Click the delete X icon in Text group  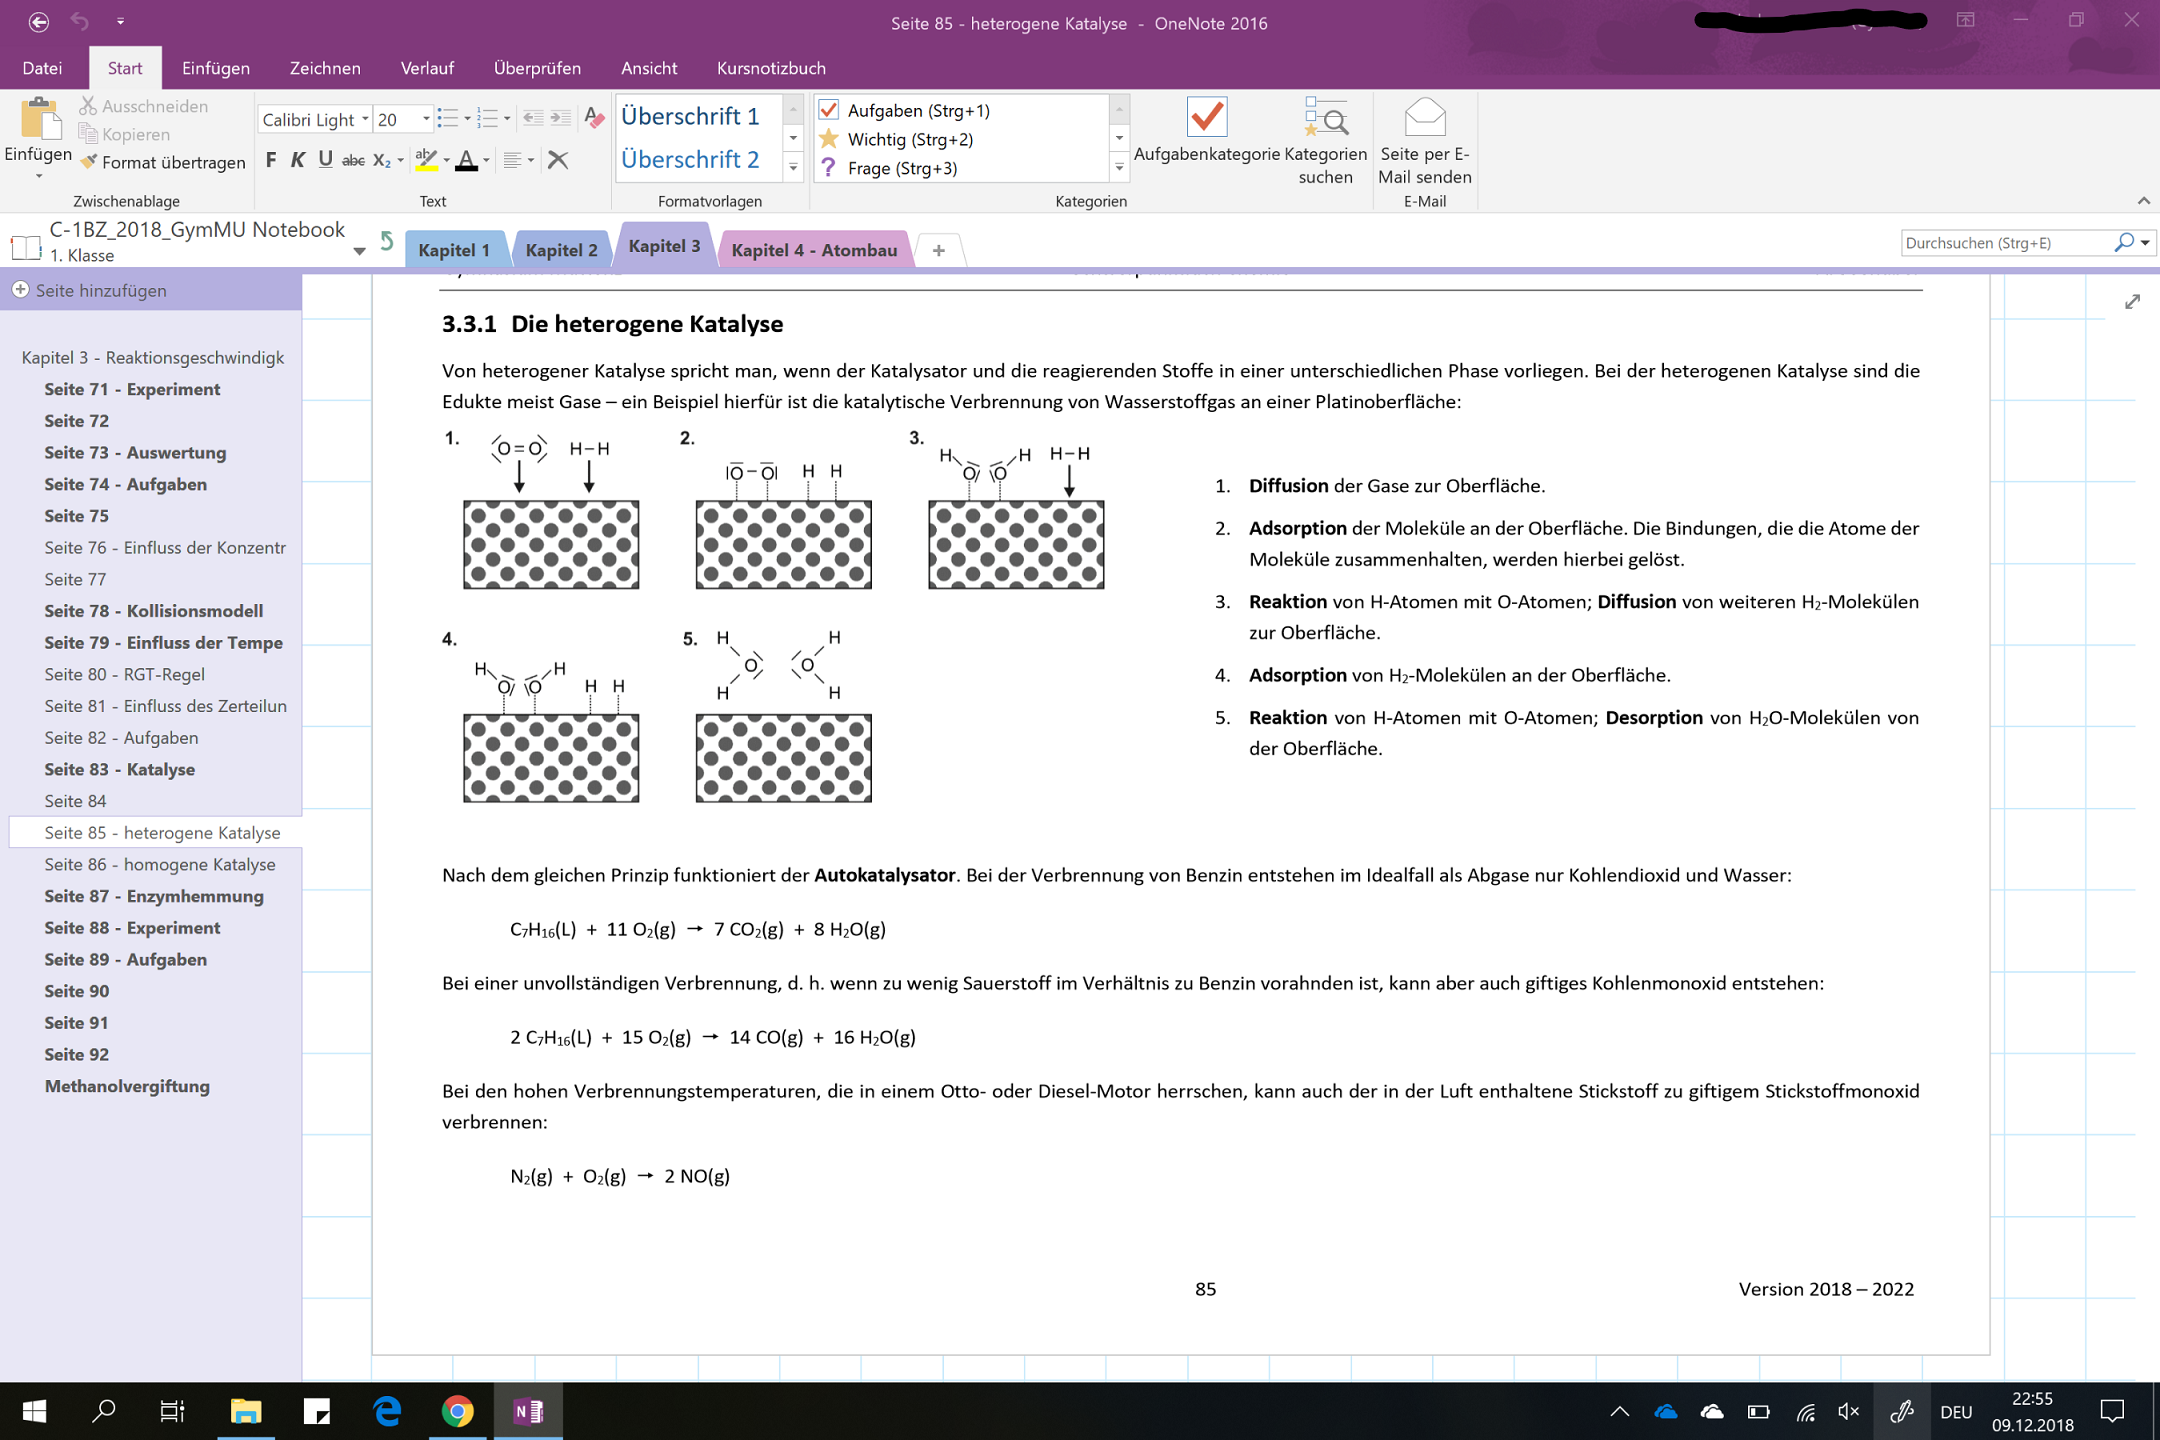click(x=558, y=160)
